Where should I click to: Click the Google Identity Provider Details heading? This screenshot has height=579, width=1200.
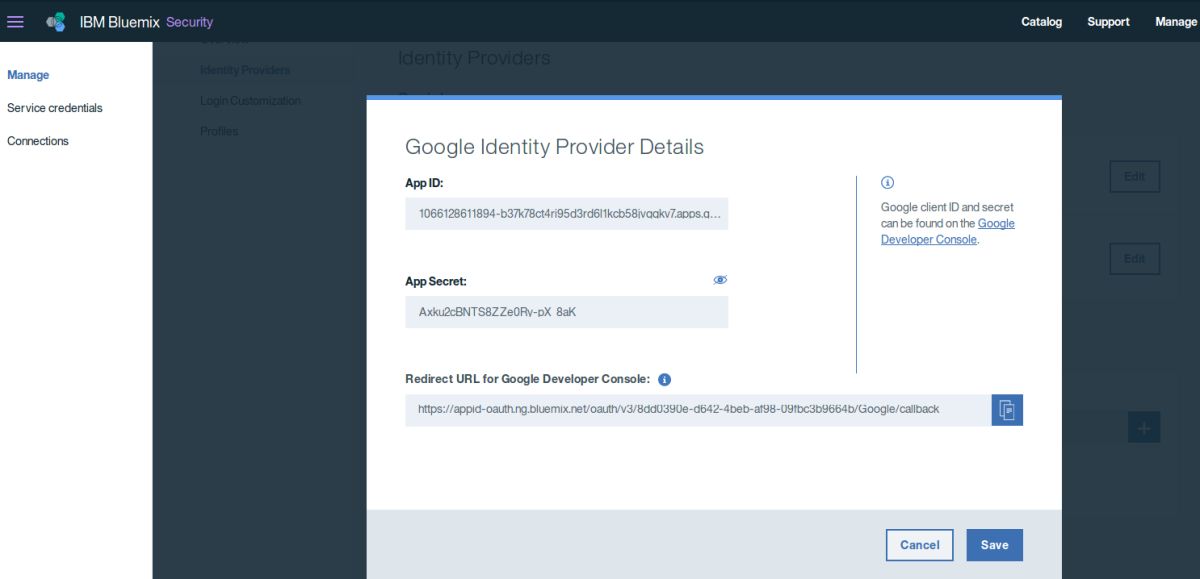(x=554, y=147)
